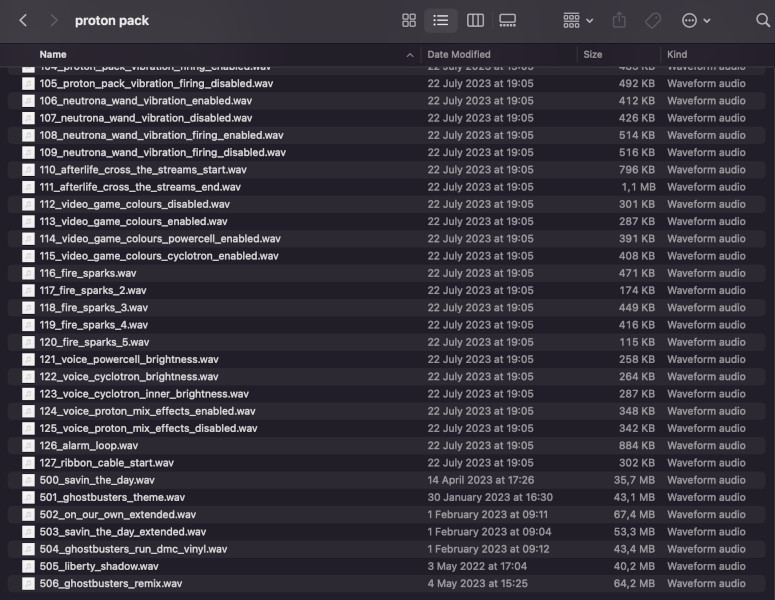The width and height of the screenshot is (775, 600).
Task: Click file icon of 108_neutrona_wand_vibration_firing_enabled.wav
Action: point(29,135)
